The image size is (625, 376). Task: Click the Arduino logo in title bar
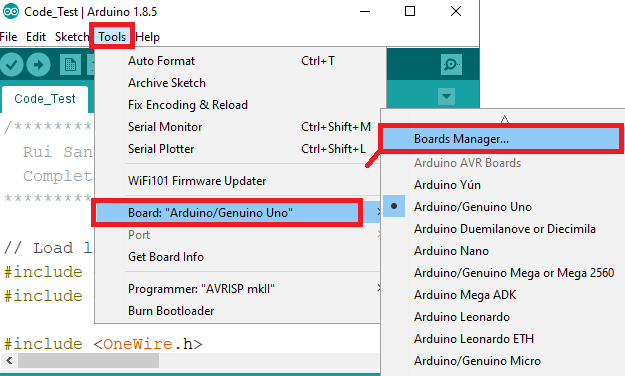coord(11,11)
